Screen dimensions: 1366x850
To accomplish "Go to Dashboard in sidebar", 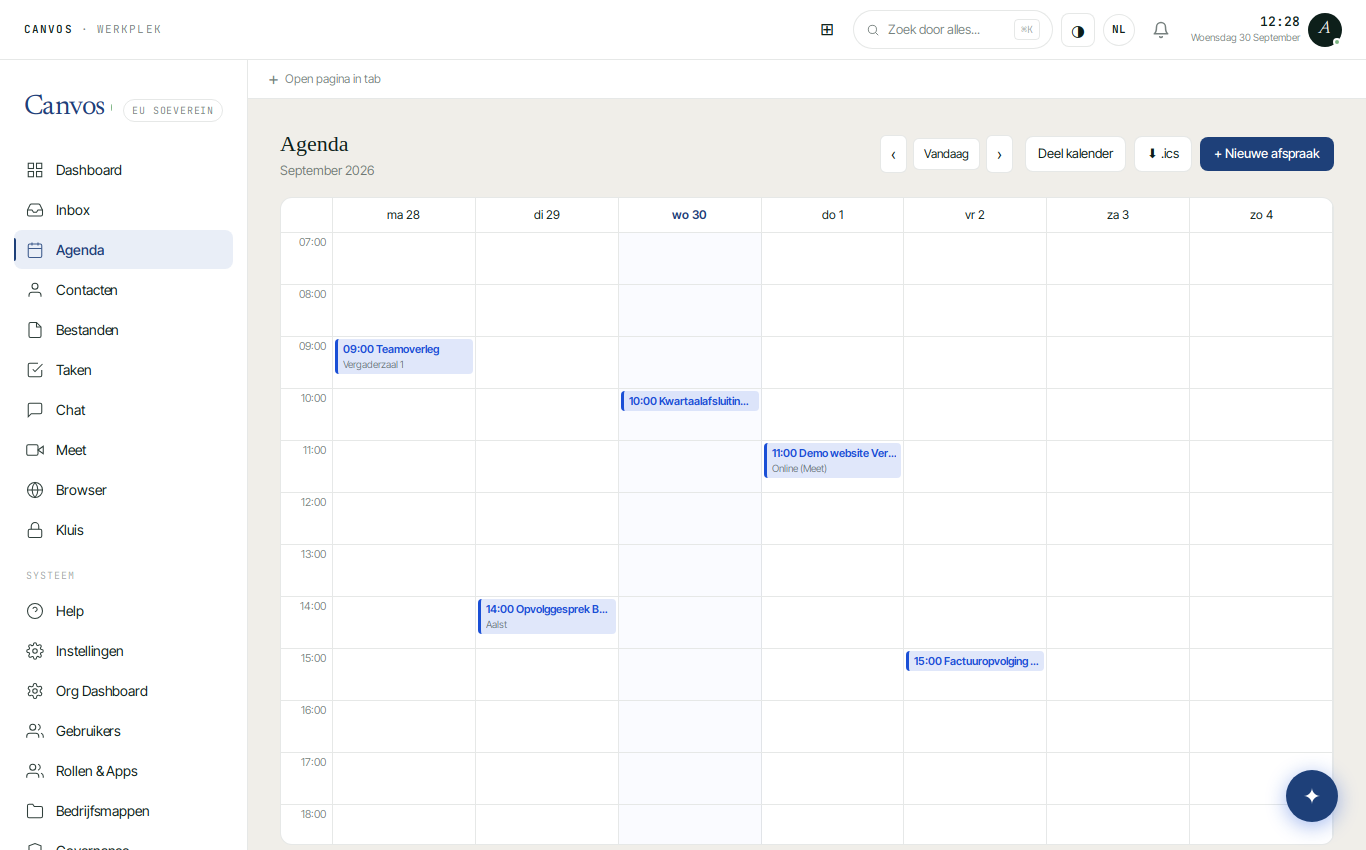I will coord(124,170).
